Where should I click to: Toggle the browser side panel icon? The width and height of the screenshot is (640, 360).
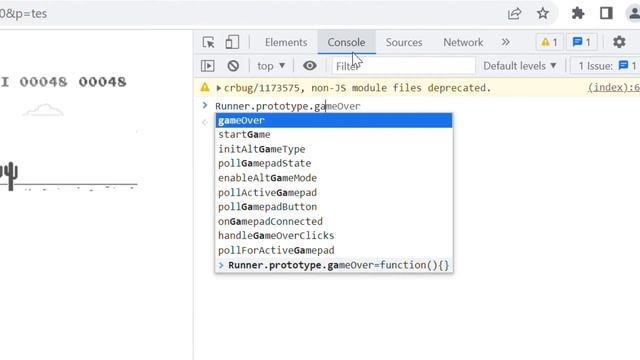click(x=606, y=13)
